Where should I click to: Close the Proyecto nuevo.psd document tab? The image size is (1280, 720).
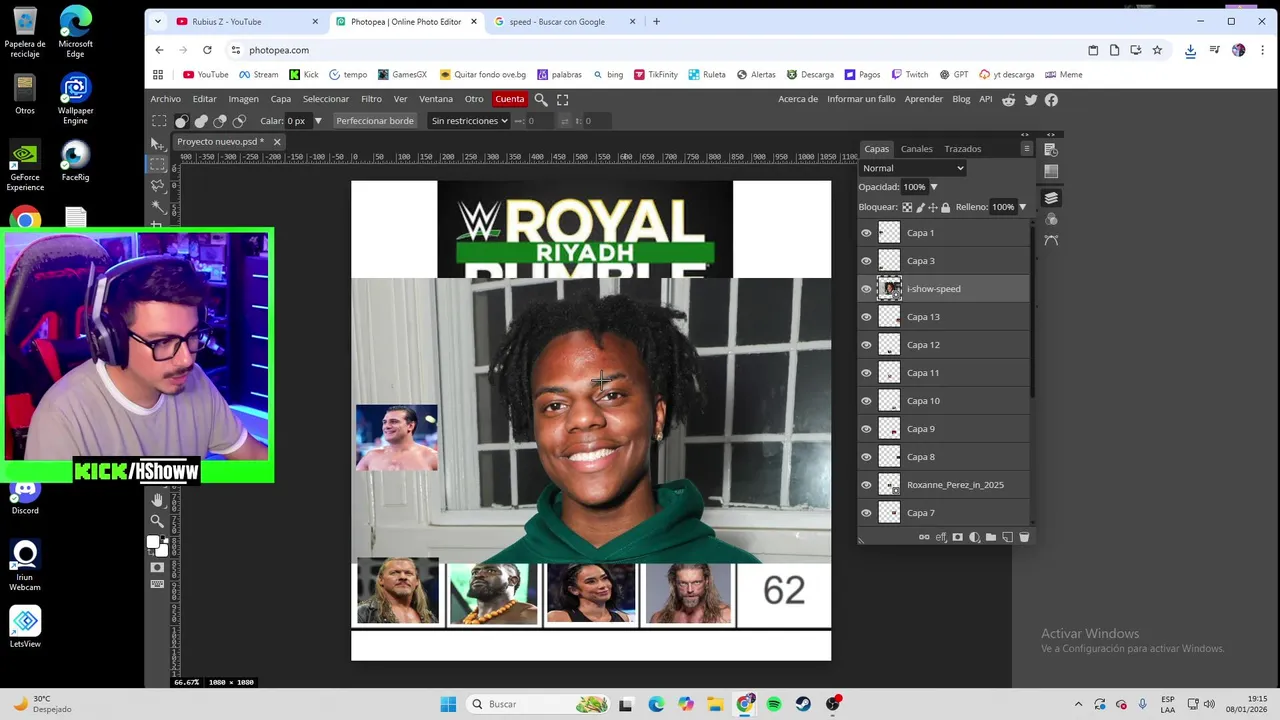click(277, 142)
